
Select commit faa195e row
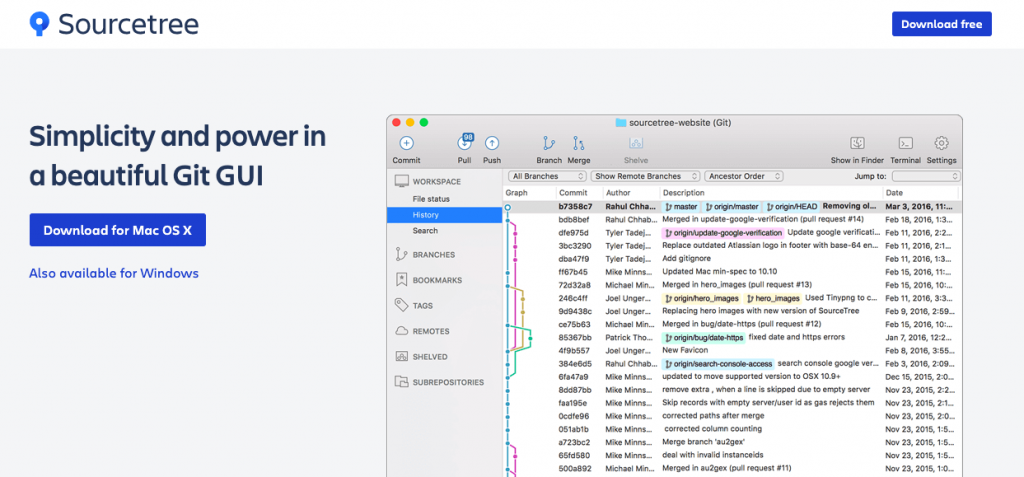(x=731, y=403)
